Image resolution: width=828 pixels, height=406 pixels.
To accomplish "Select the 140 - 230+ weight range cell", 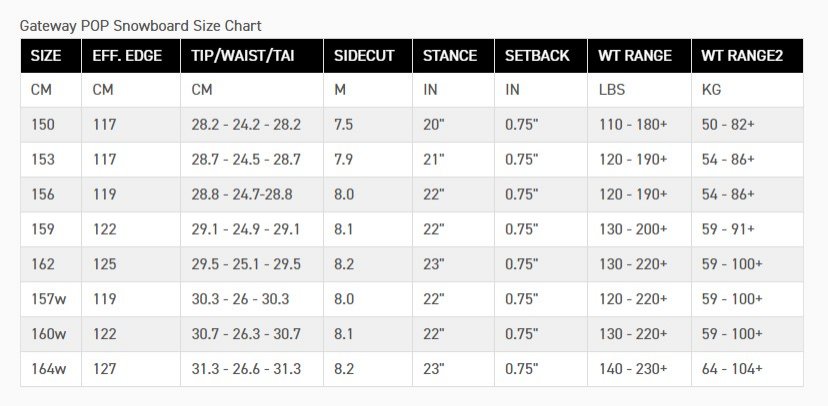I will tap(639, 369).
